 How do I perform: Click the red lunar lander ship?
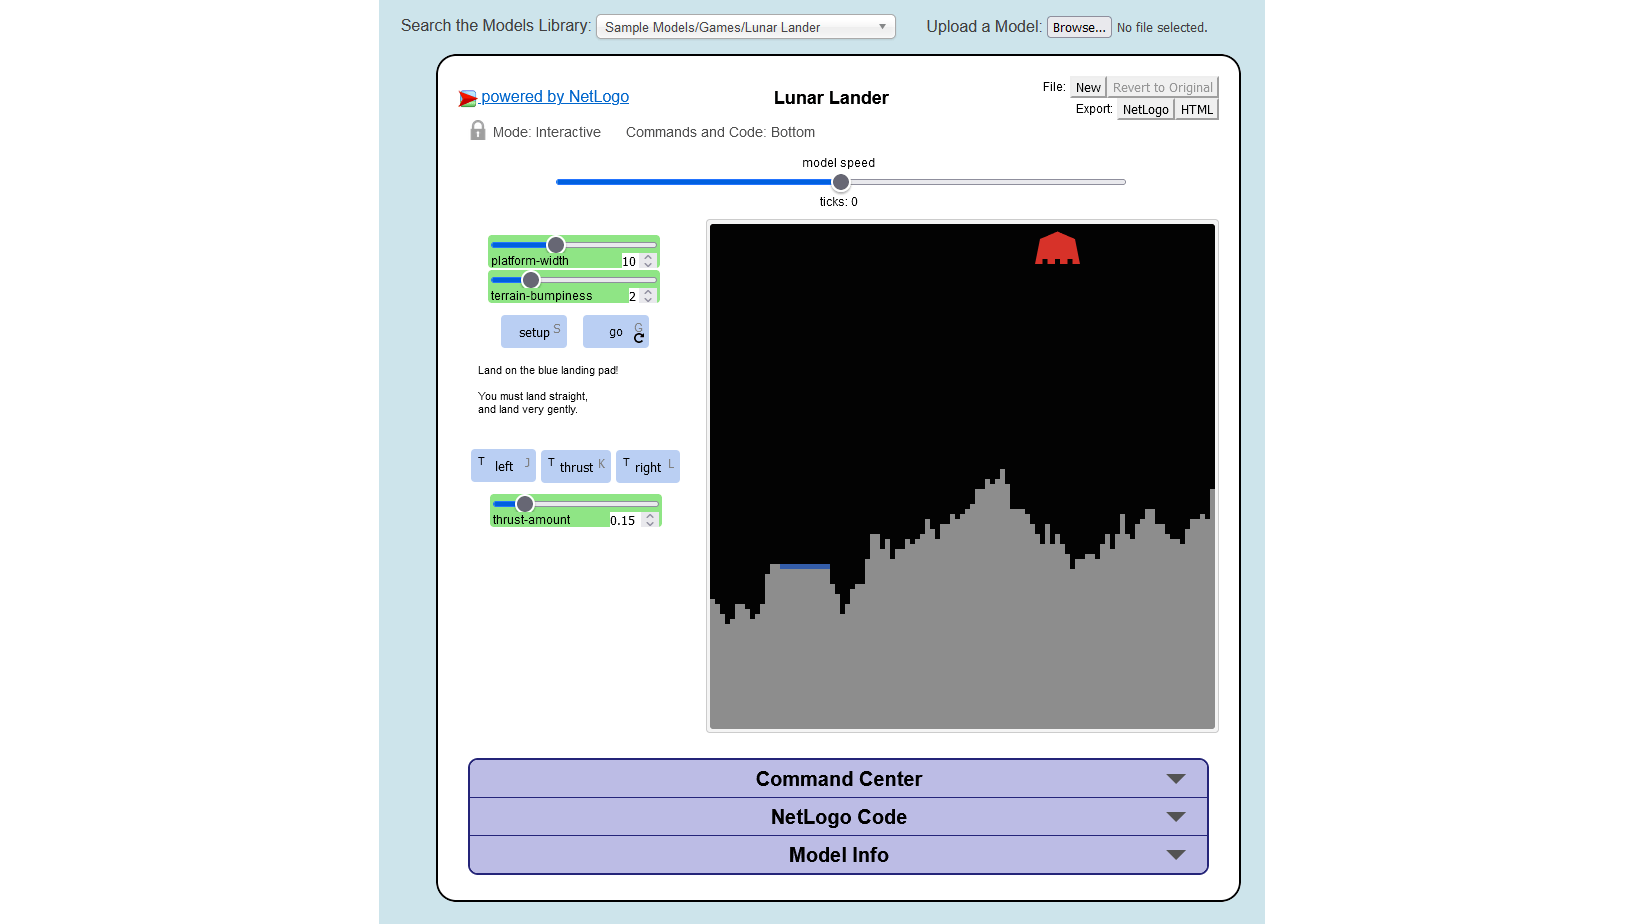click(1057, 248)
